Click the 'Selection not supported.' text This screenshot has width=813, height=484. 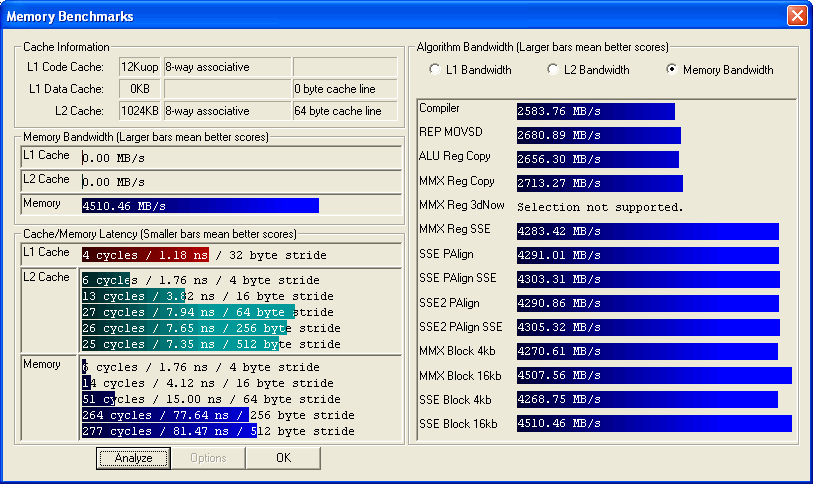600,207
